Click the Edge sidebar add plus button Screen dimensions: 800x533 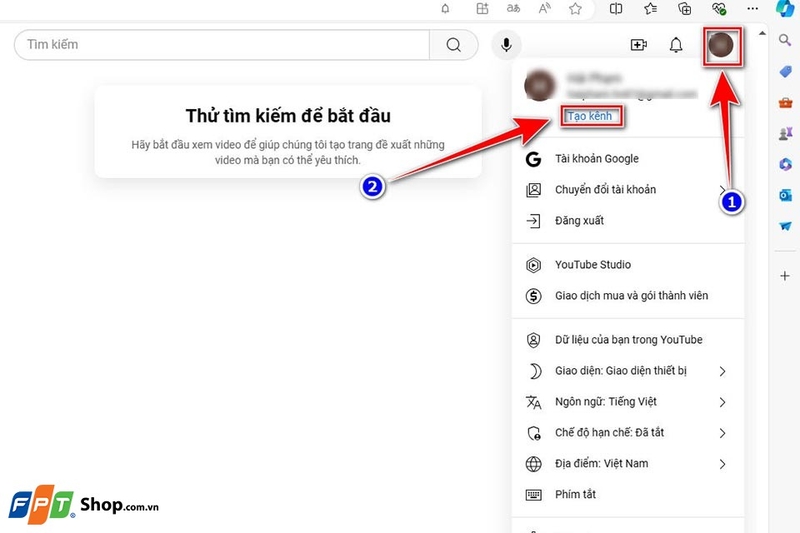tap(785, 276)
